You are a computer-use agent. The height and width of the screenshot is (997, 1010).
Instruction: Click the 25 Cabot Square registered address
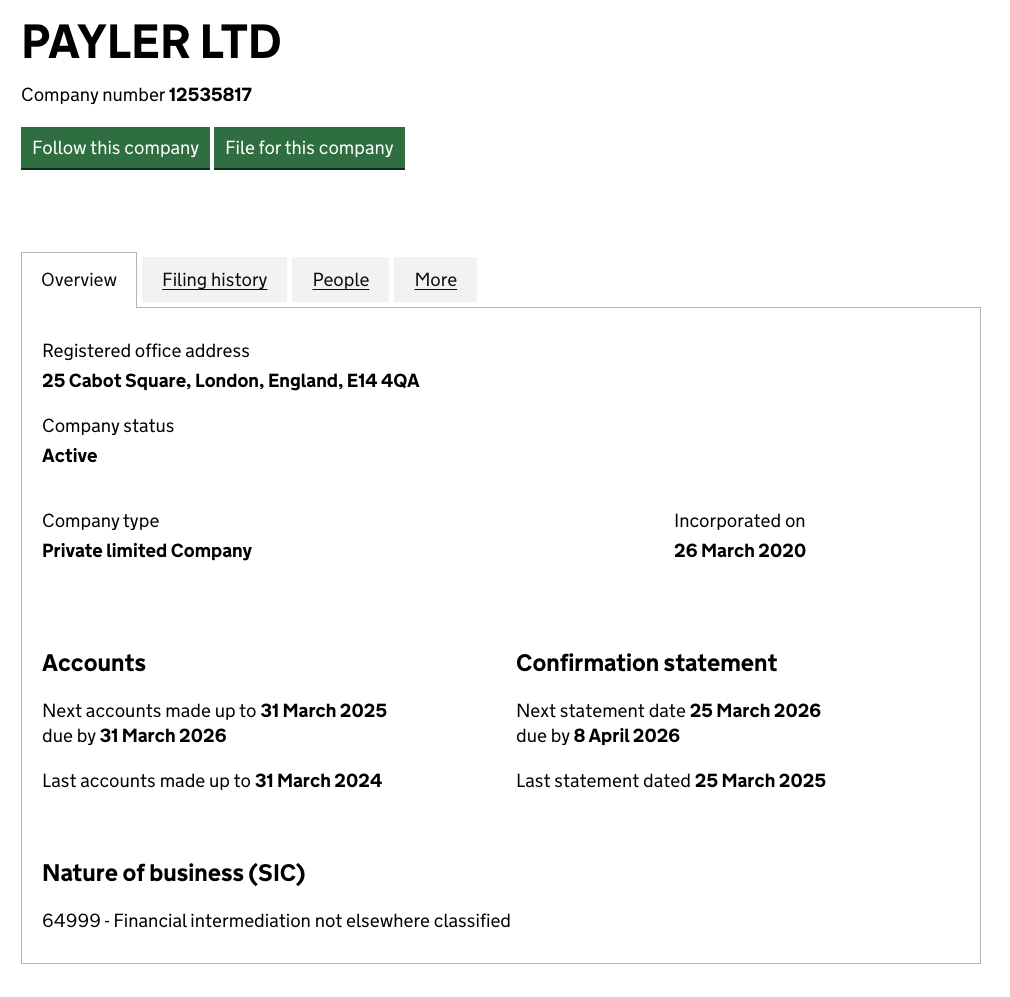[230, 381]
